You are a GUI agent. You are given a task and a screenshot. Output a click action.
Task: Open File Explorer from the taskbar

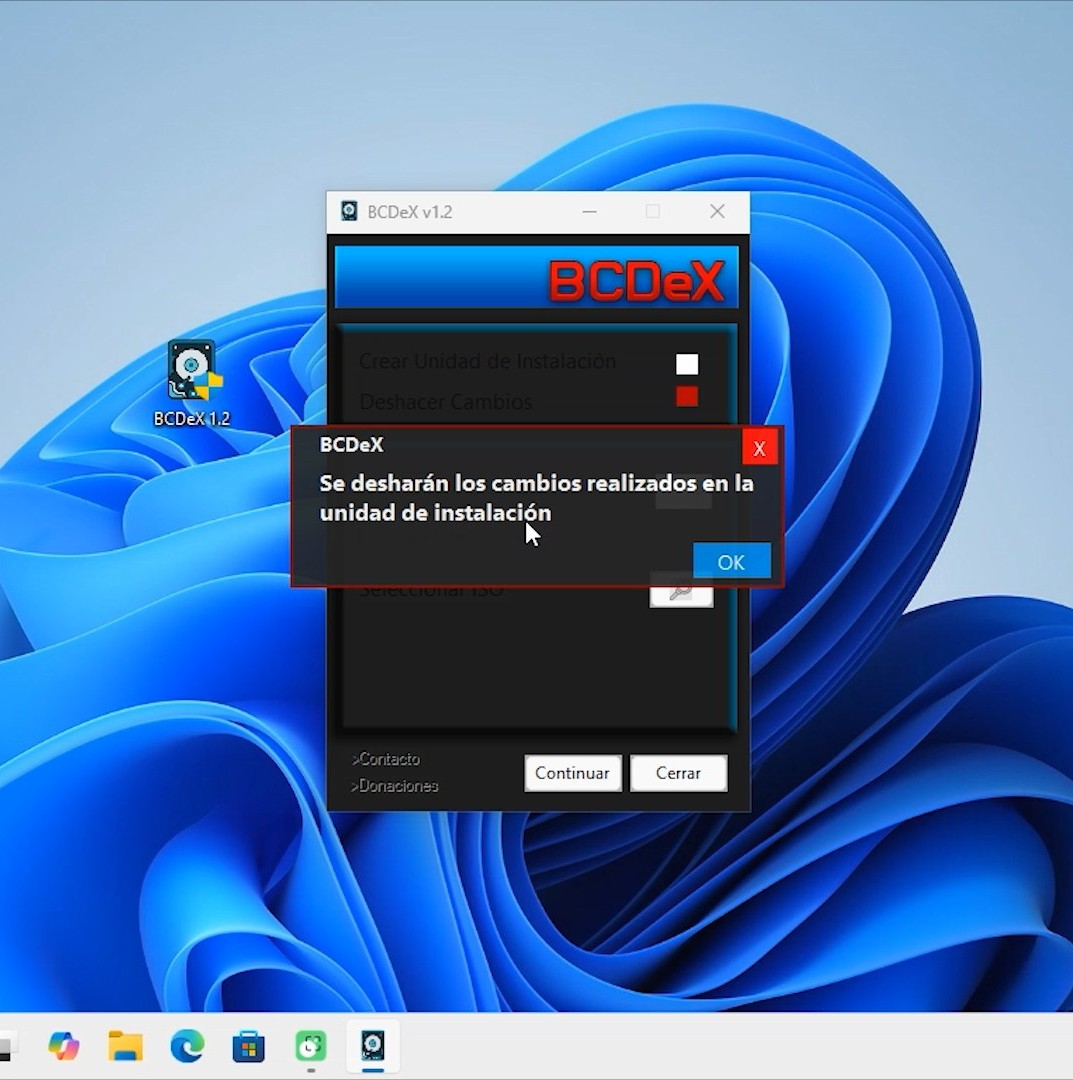pos(124,1046)
